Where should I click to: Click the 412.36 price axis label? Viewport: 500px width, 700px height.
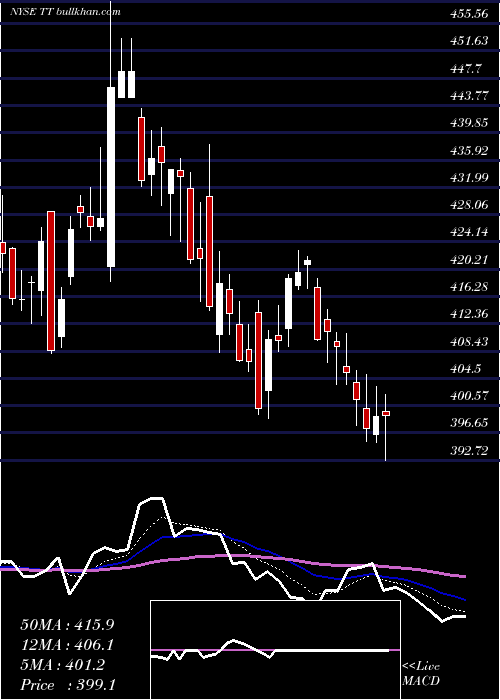tap(469, 314)
